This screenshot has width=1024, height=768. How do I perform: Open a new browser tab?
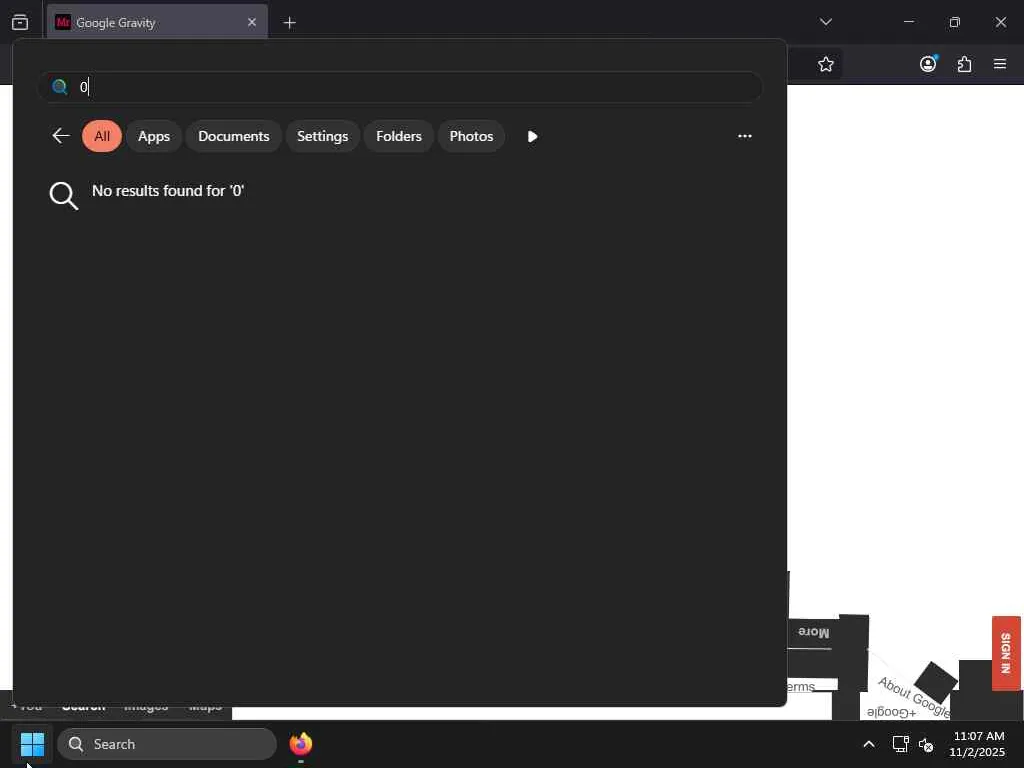289,23
